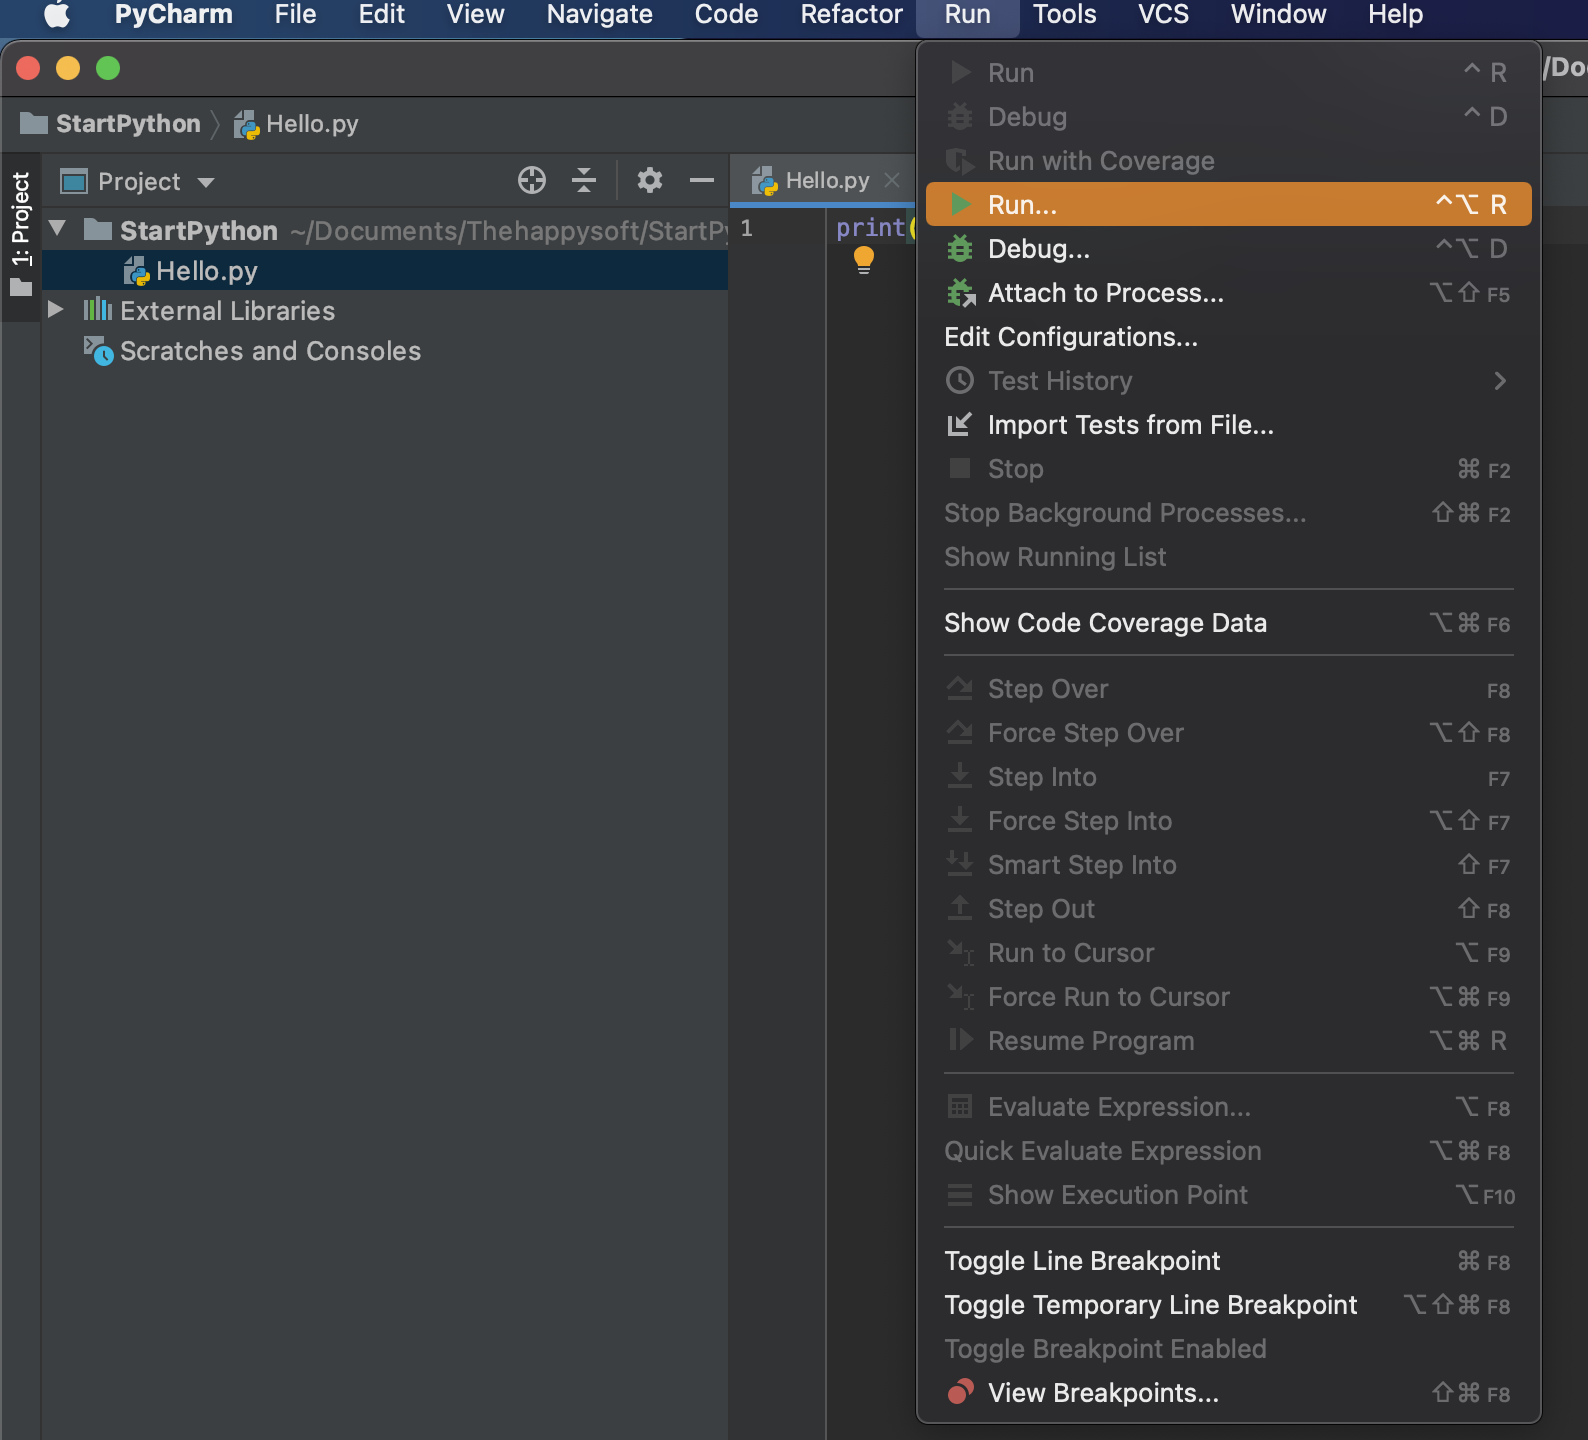Viewport: 1588px width, 1440px height.
Task: Click the Step Over icon in menu
Action: 960,688
